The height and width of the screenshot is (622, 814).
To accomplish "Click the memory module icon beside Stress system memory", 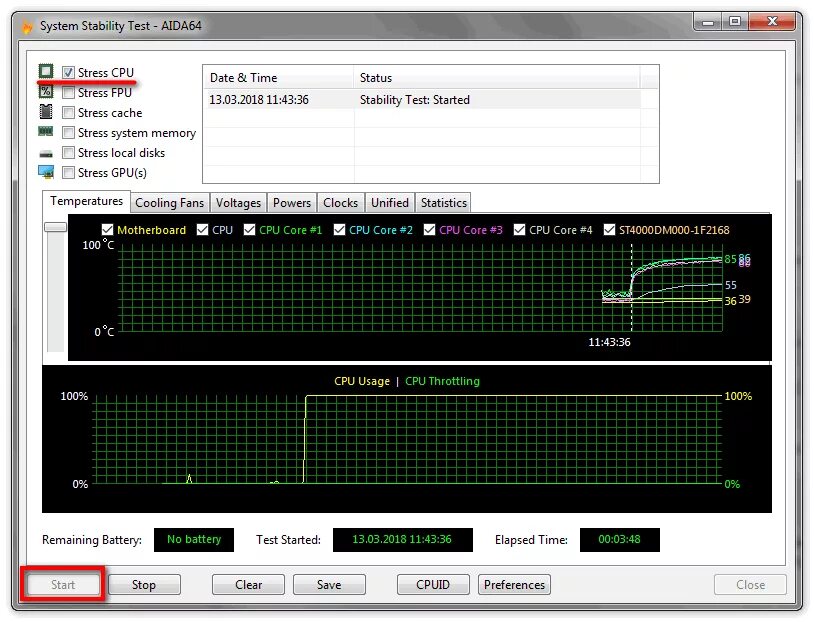I will click(45, 132).
